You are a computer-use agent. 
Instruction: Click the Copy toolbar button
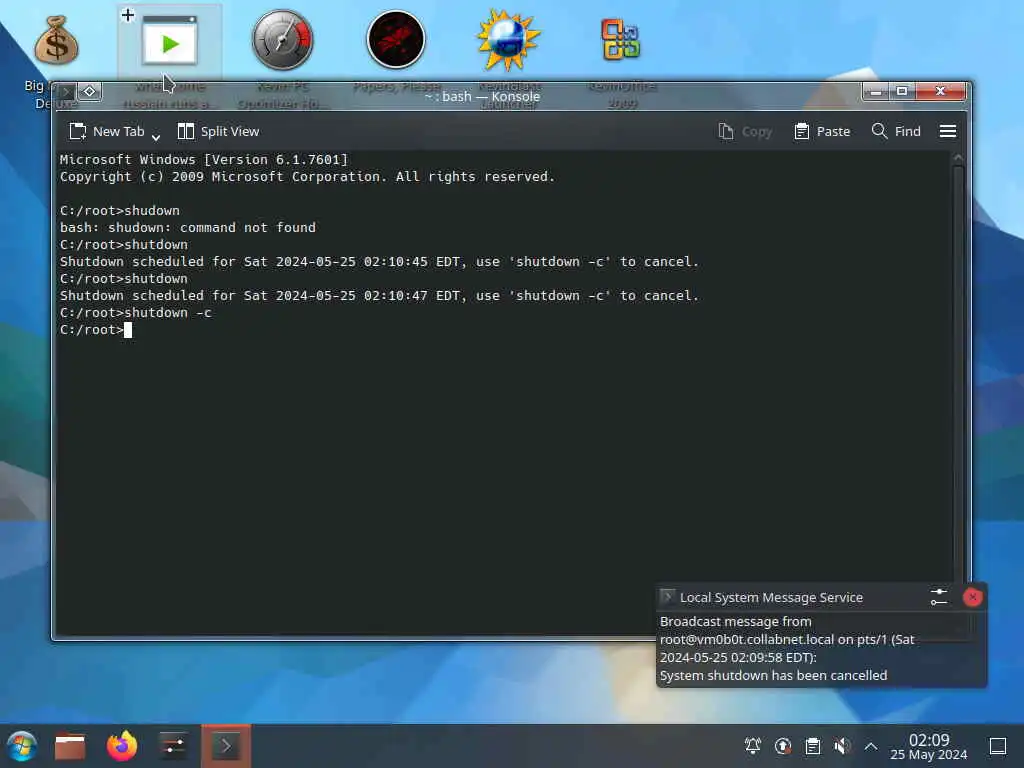pyautogui.click(x=745, y=131)
